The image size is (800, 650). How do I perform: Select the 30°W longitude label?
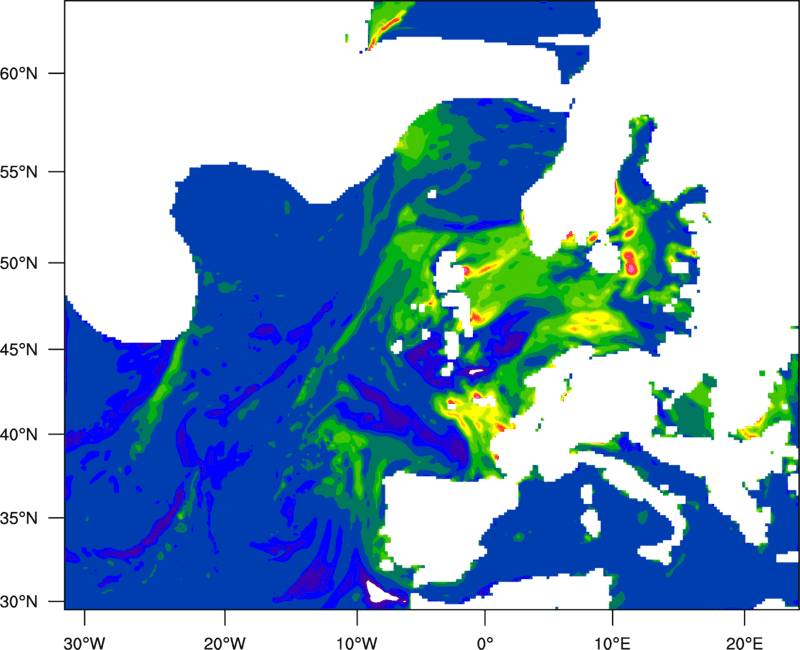tap(85, 643)
